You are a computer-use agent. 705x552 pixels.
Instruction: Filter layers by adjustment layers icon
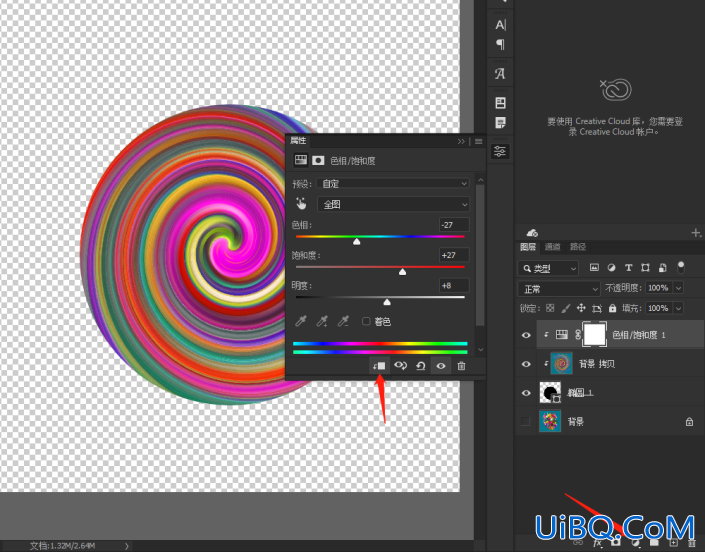click(611, 267)
